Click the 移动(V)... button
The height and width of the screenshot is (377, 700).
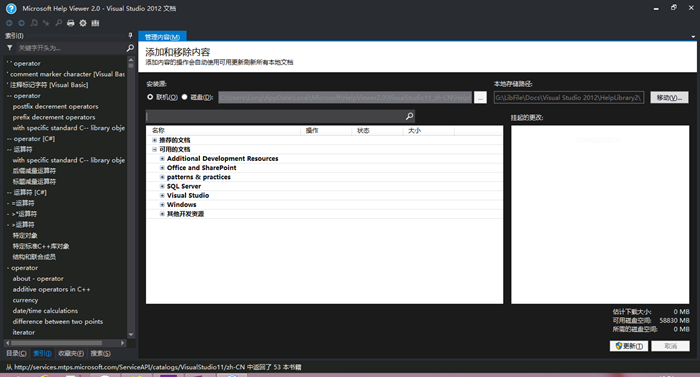coord(669,97)
